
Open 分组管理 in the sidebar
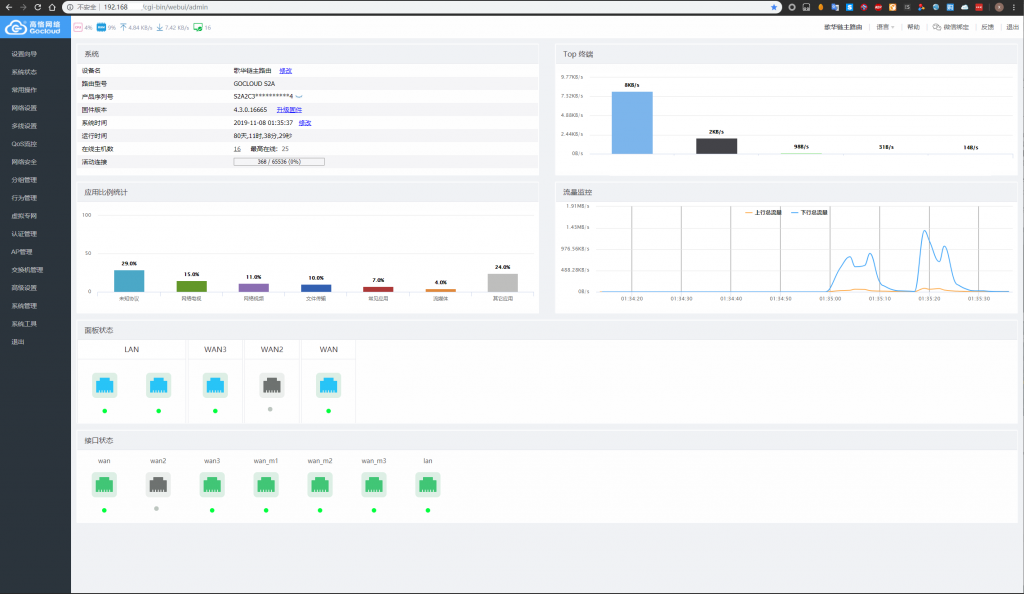pyautogui.click(x=24, y=180)
